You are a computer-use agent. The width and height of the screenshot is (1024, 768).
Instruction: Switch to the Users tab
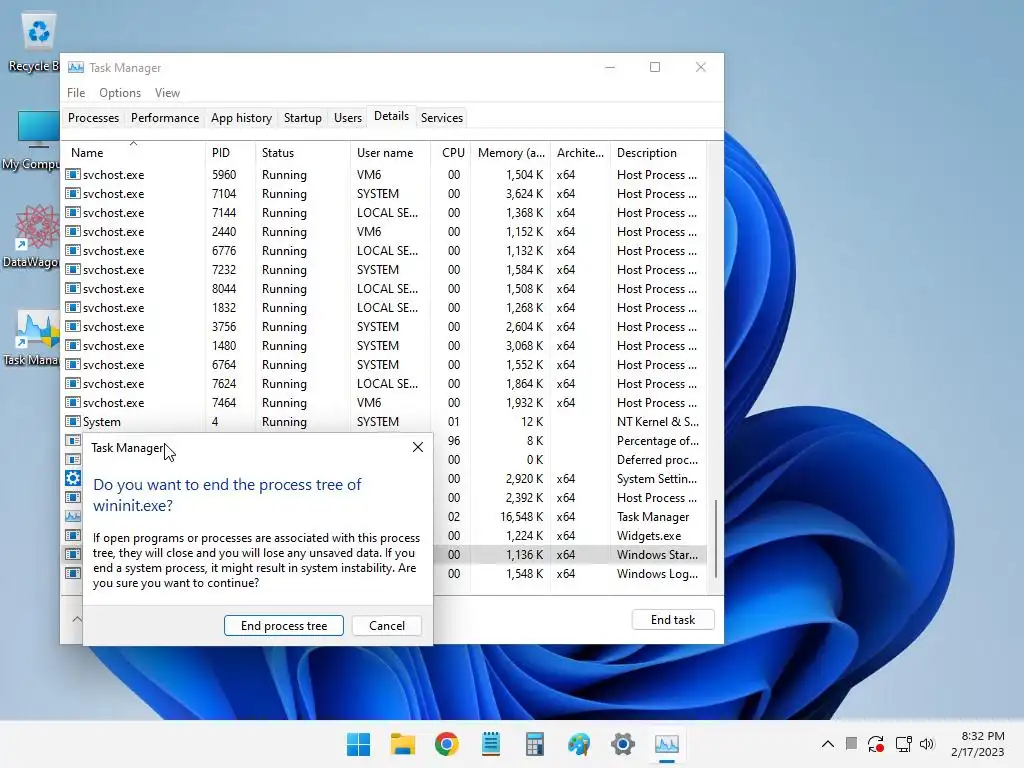pyautogui.click(x=347, y=118)
